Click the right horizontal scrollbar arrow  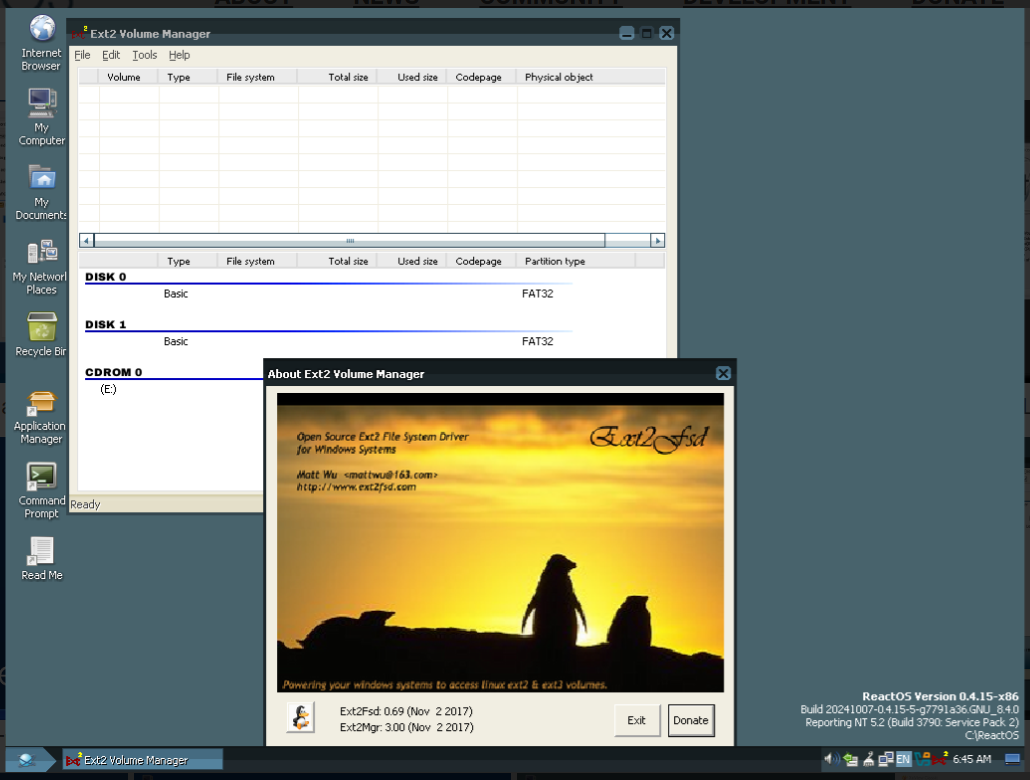pyautogui.click(x=658, y=240)
